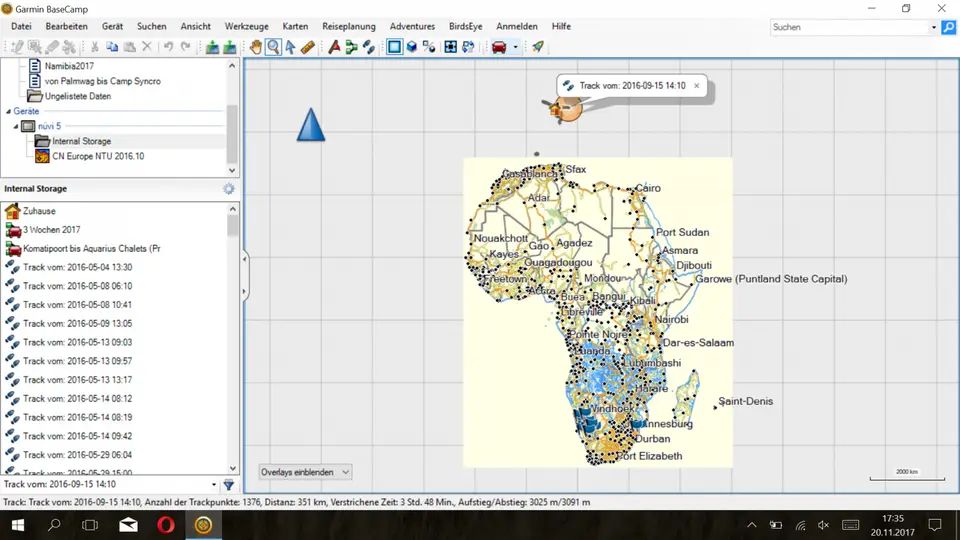The width and height of the screenshot is (960, 540).
Task: Click the Paste toolbar icon
Action: pyautogui.click(x=129, y=47)
